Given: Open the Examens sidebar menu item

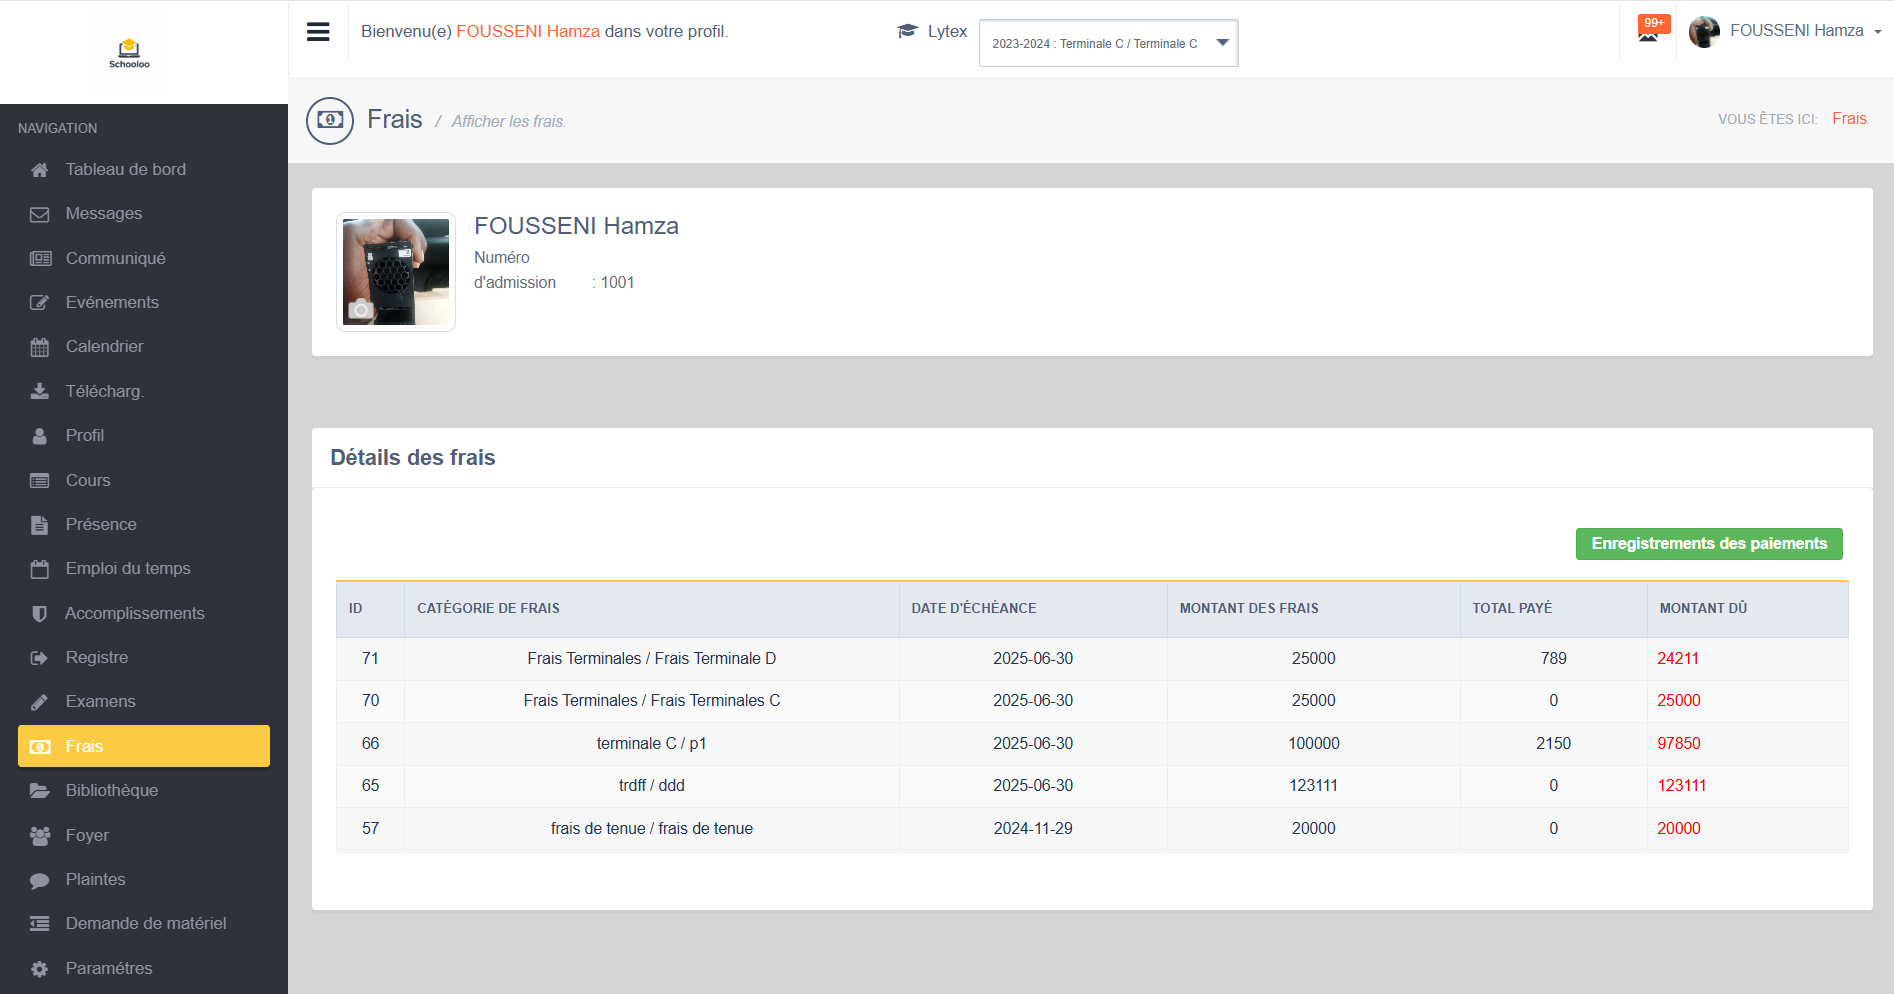Looking at the screenshot, I should (100, 702).
